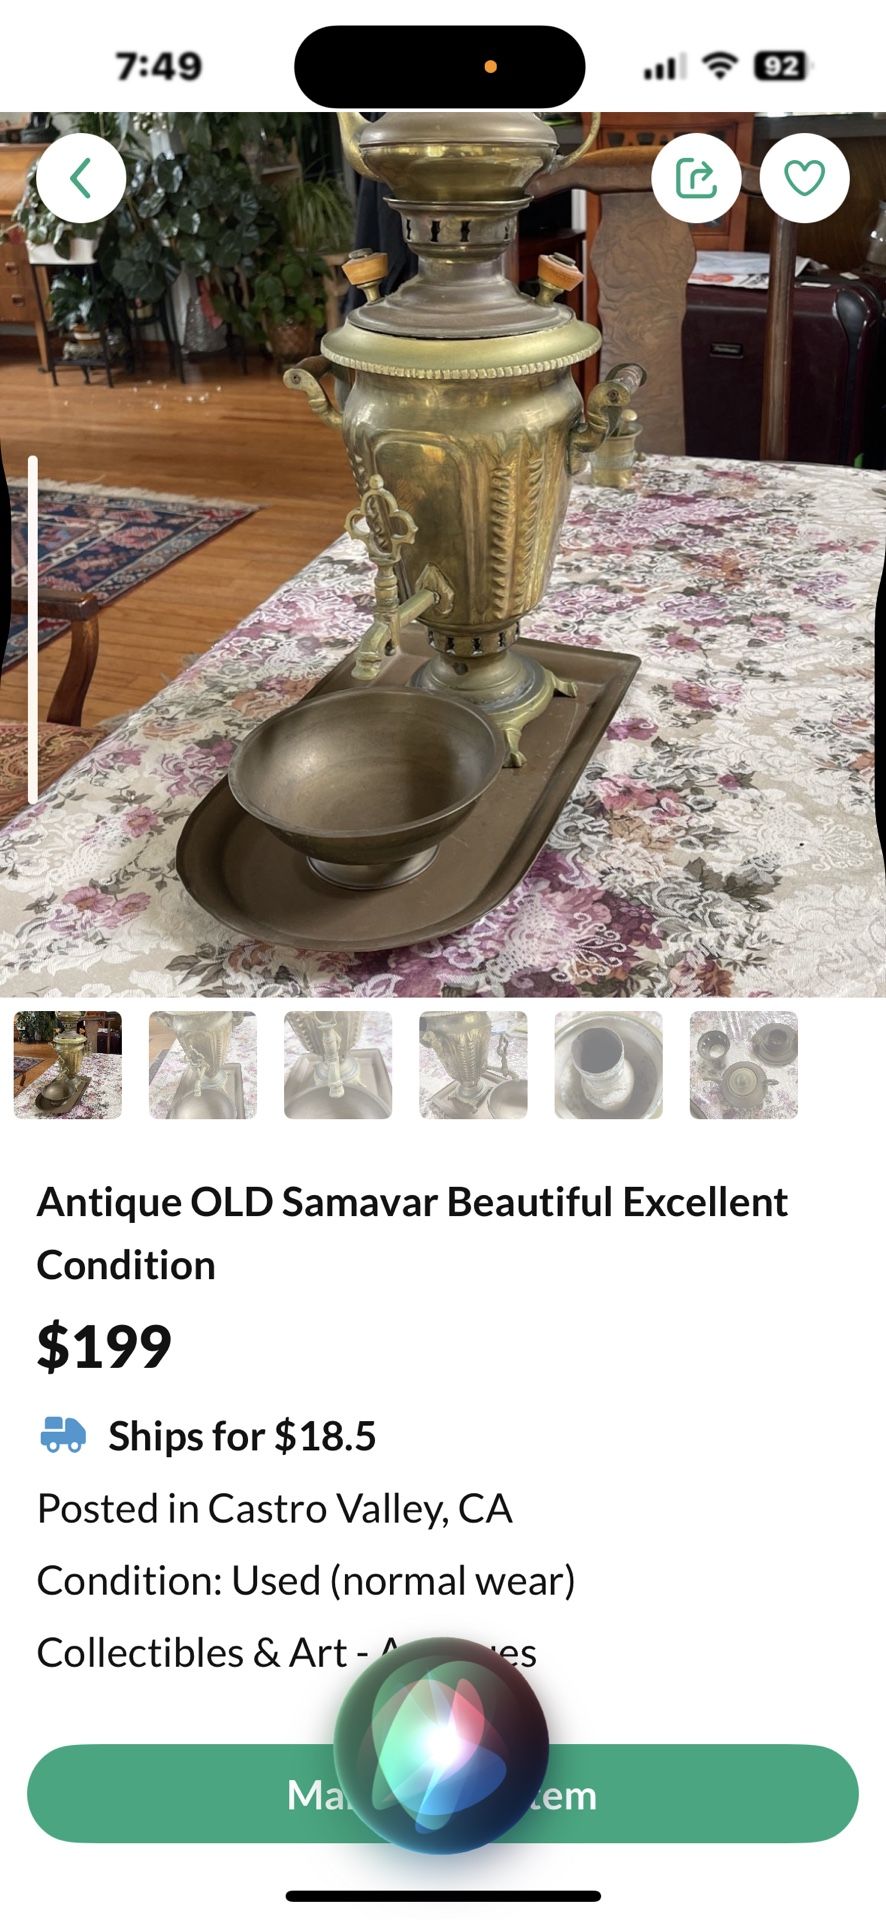Tap the 7:49 clock in the status bar
Screen dimensions: 886x1920
pyautogui.click(x=158, y=66)
